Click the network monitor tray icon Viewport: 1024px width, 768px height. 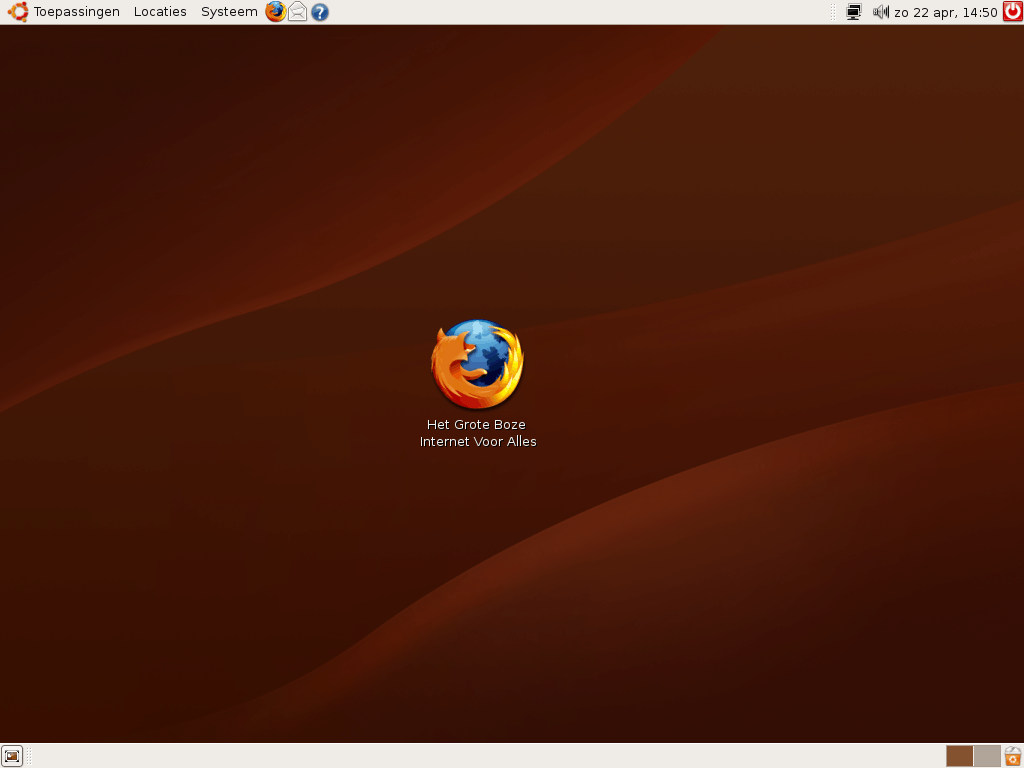coord(854,12)
